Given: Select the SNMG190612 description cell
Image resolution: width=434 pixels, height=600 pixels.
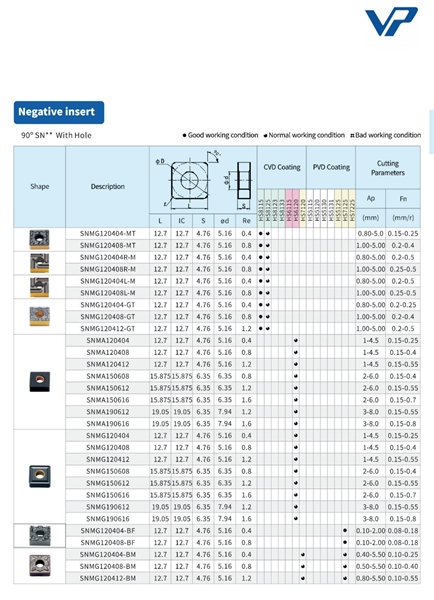Looking at the screenshot, I should click(108, 507).
